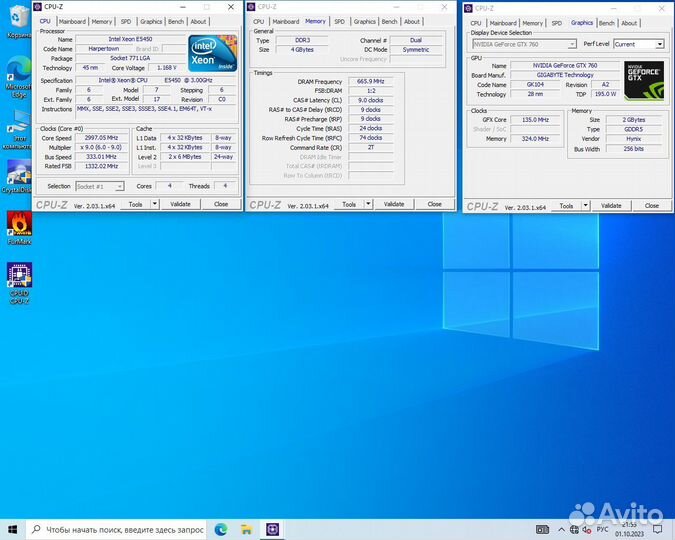Image resolution: width=675 pixels, height=540 pixels.
Task: Open the SPD tab in middle CPU-Z window
Action: [340, 22]
